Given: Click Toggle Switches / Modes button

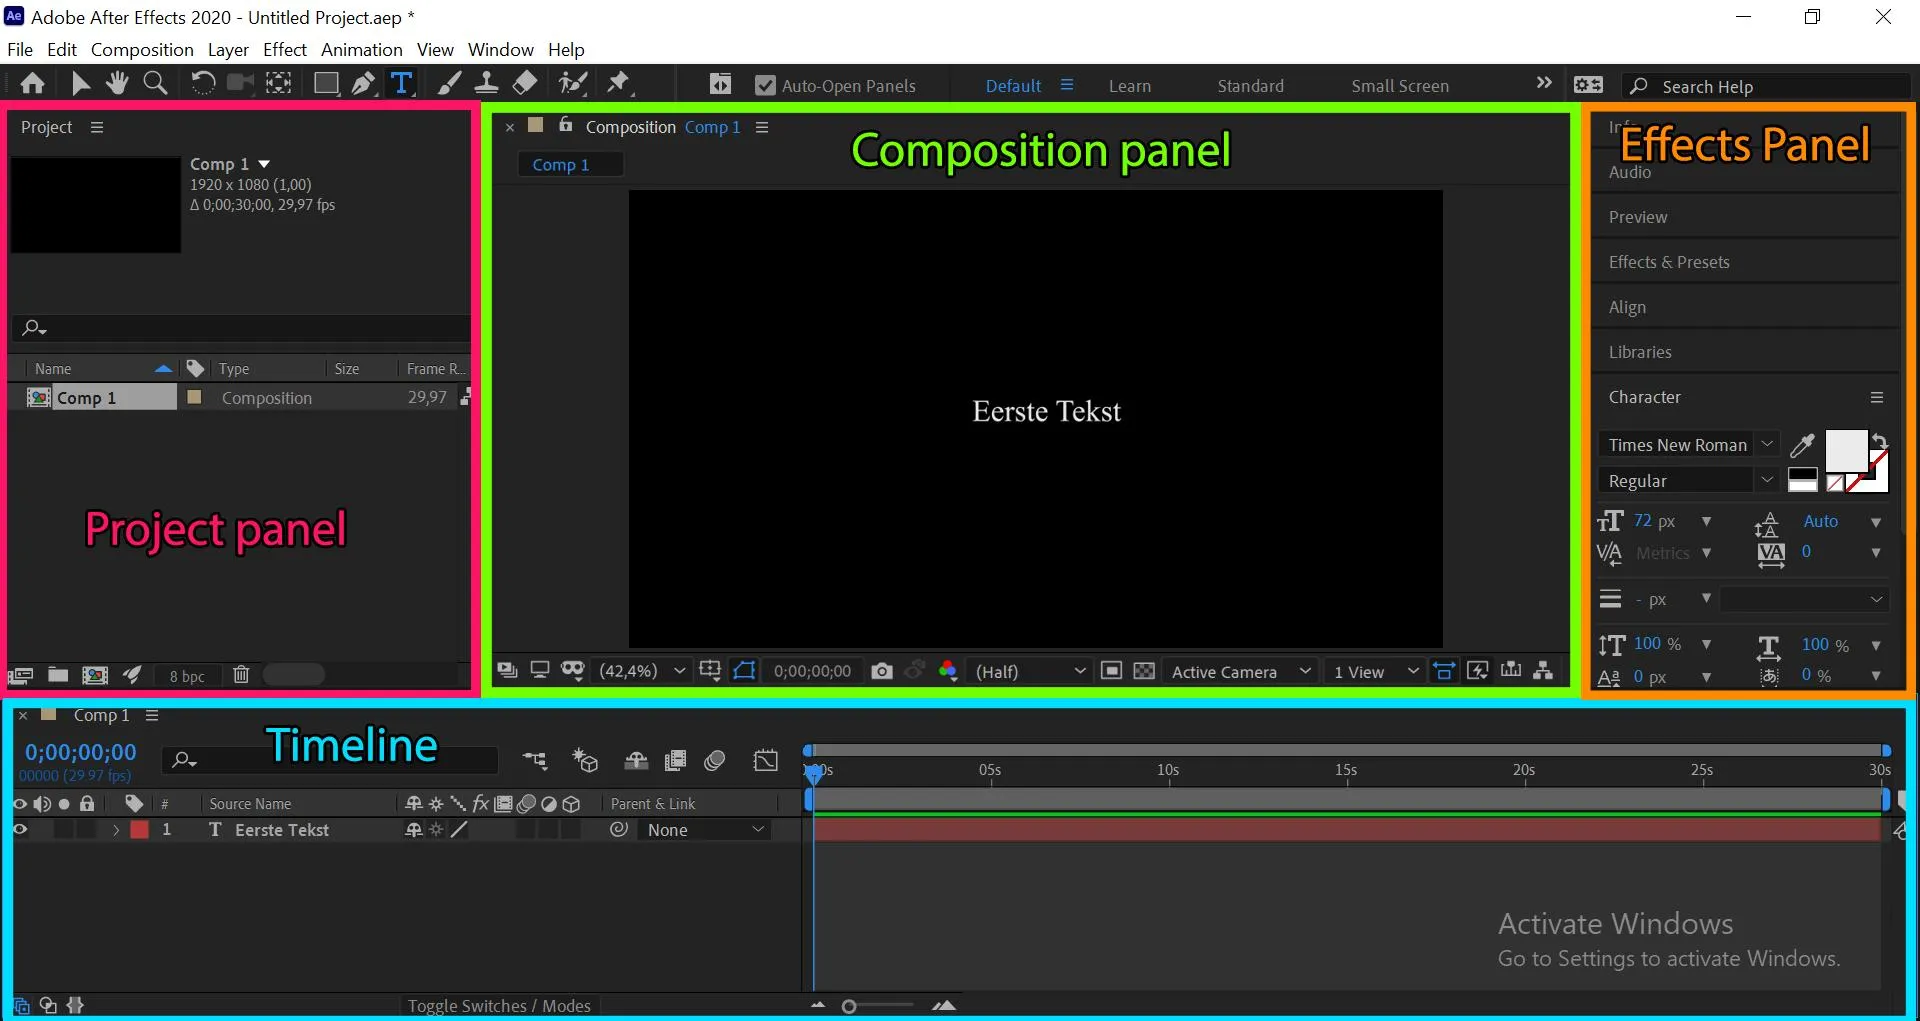Looking at the screenshot, I should click(x=499, y=1006).
